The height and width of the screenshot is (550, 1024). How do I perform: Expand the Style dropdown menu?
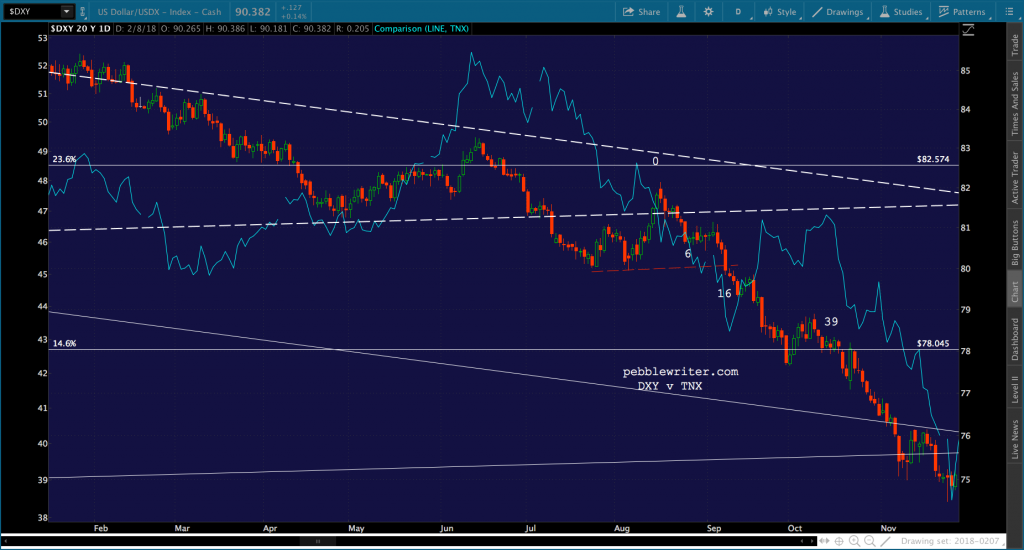(780, 12)
